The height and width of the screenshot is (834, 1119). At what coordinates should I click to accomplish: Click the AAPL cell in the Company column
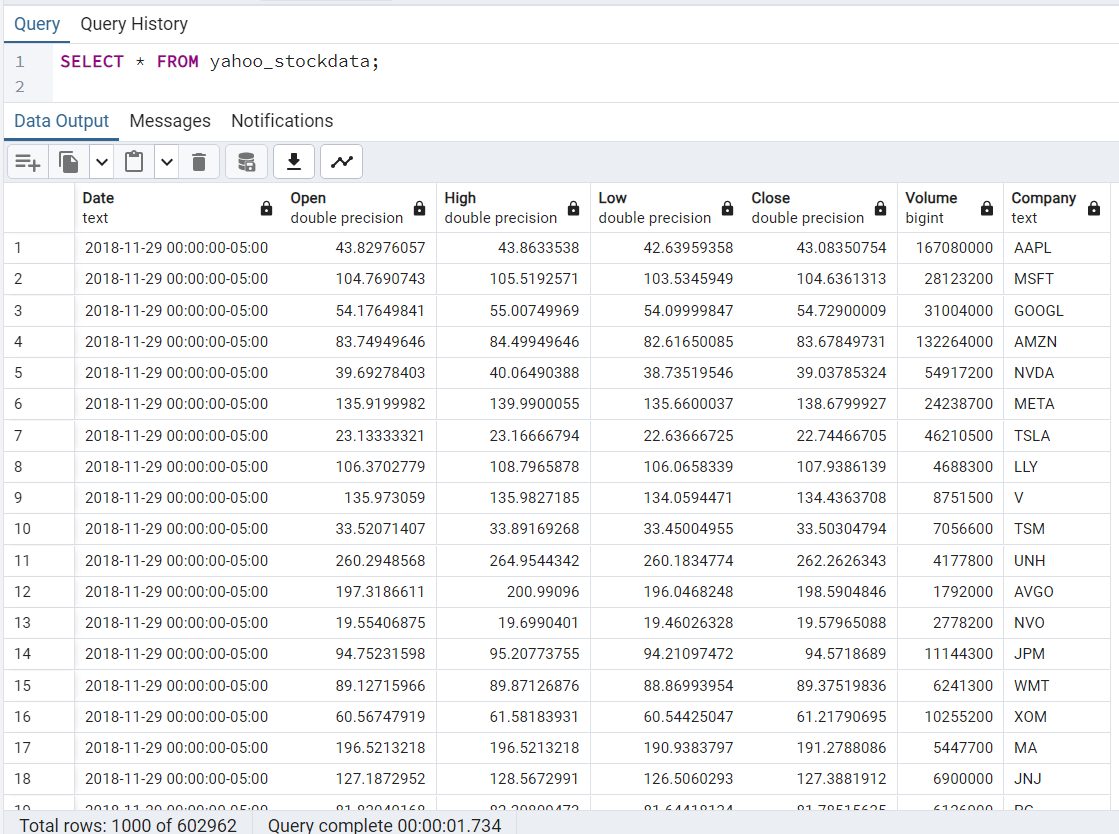point(1032,247)
